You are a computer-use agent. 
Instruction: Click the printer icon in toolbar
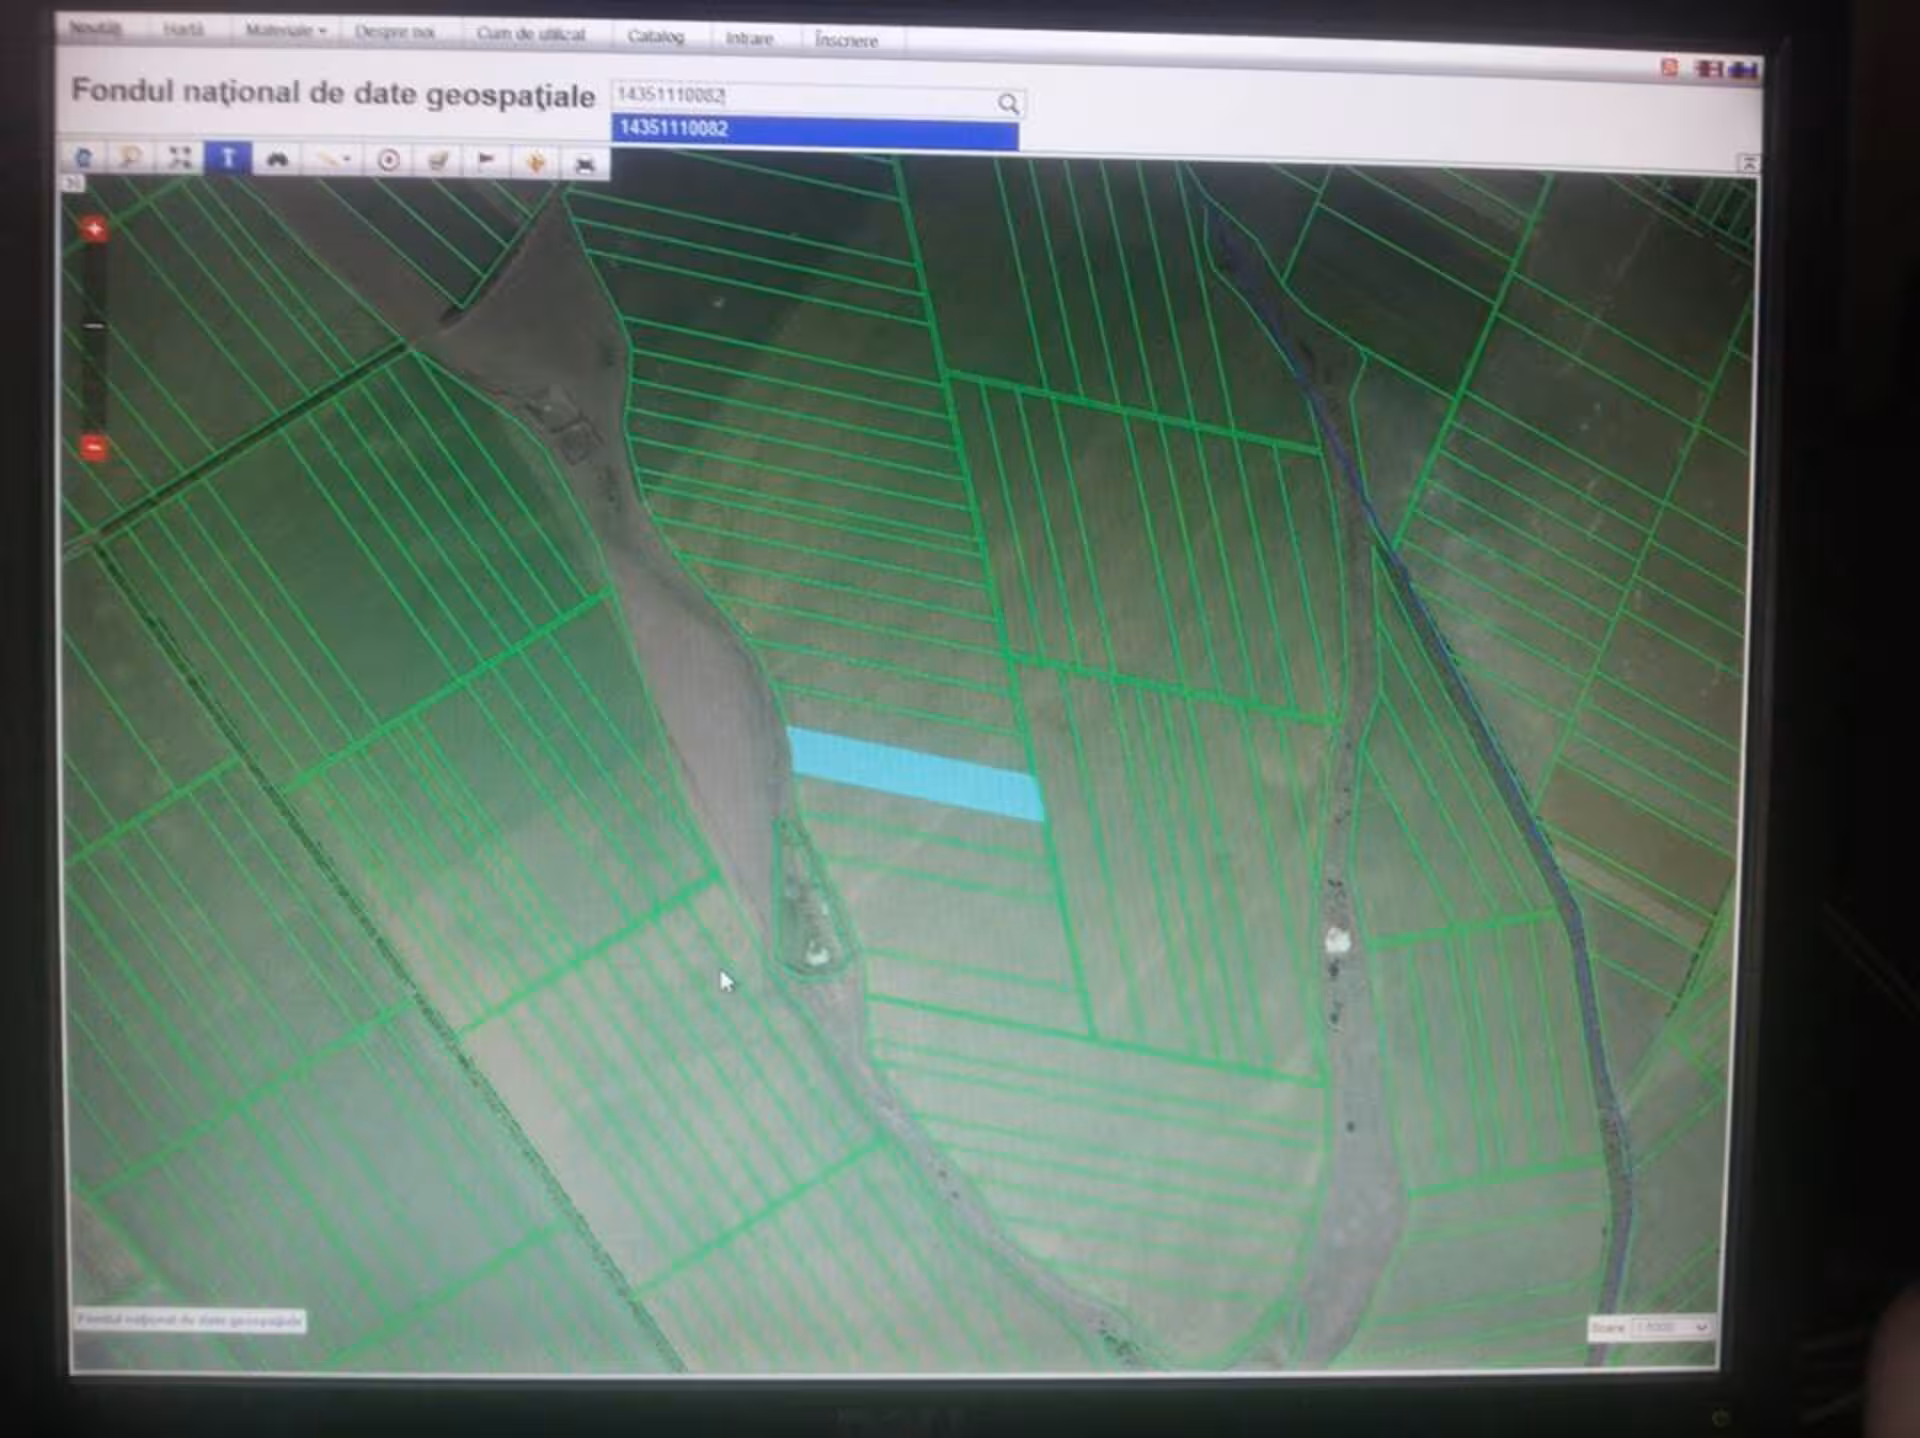pos(585,164)
